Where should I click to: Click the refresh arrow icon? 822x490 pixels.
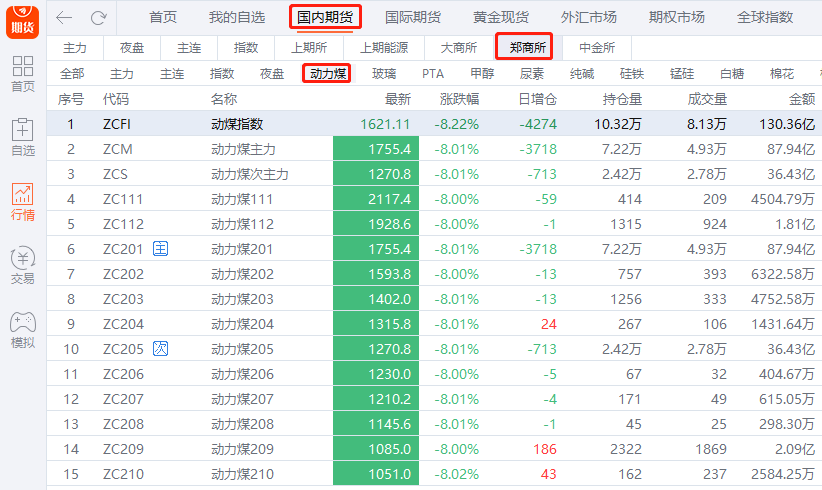98,18
